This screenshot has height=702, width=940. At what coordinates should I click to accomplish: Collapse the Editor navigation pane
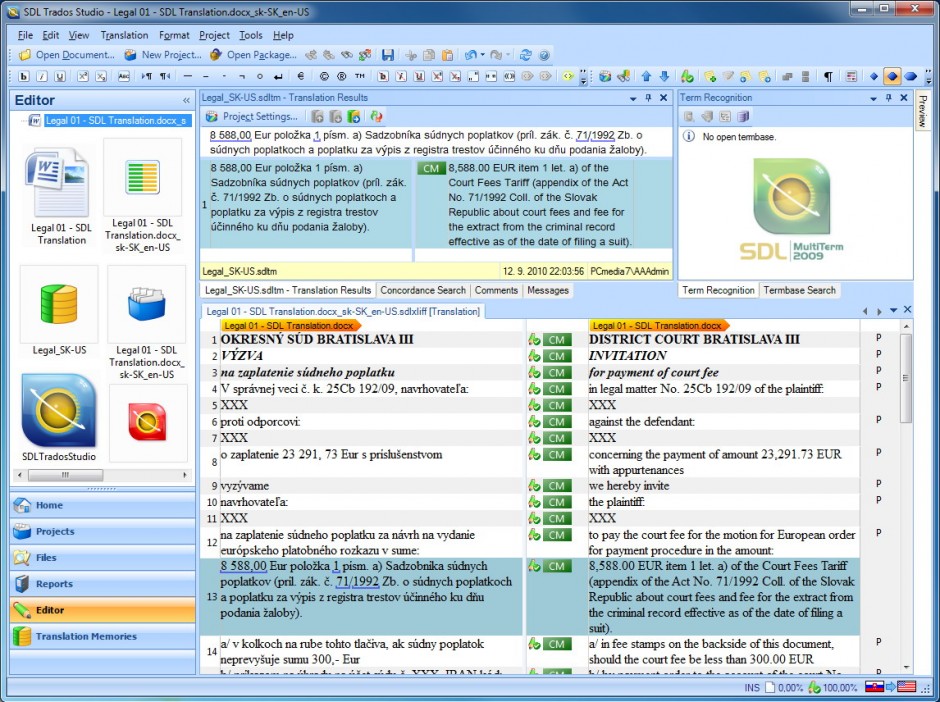(186, 100)
